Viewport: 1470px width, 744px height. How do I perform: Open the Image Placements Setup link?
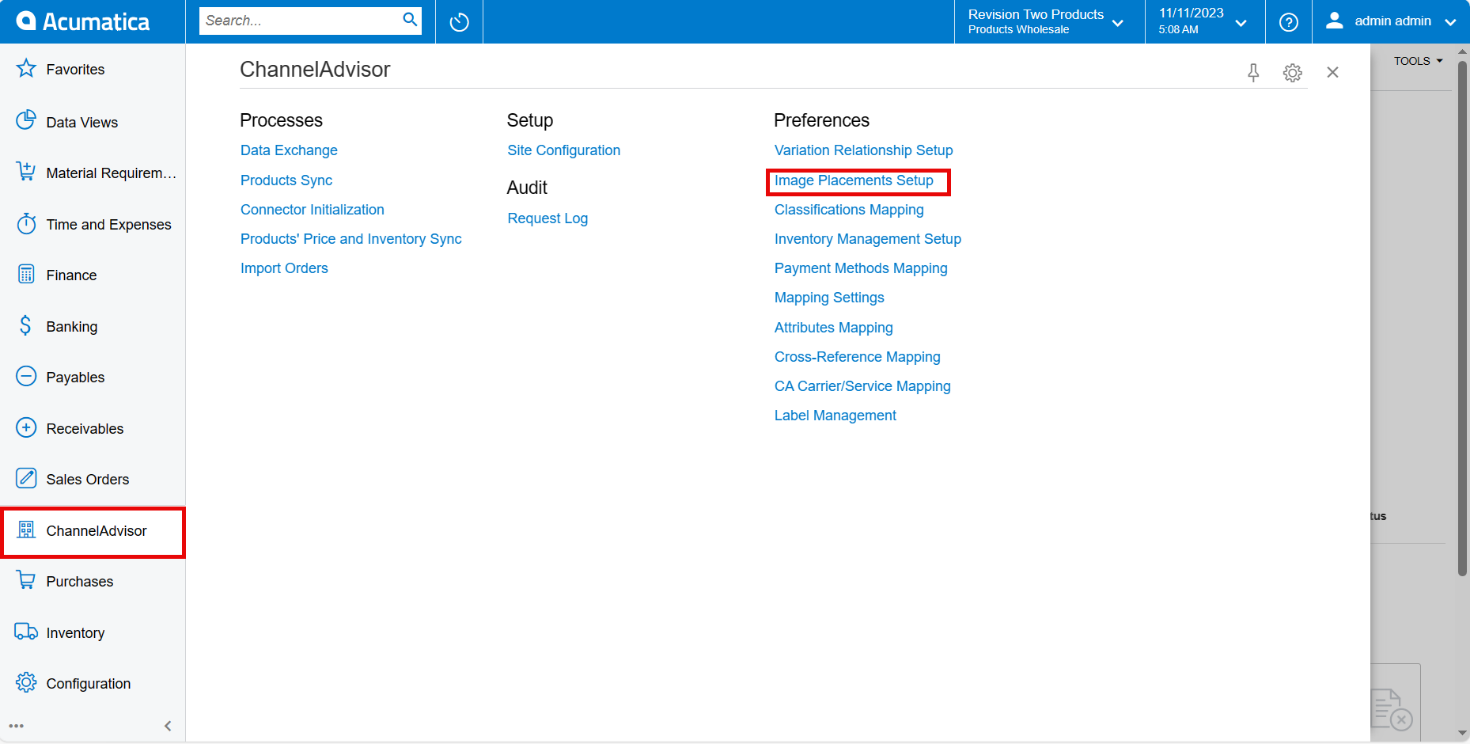coord(854,181)
